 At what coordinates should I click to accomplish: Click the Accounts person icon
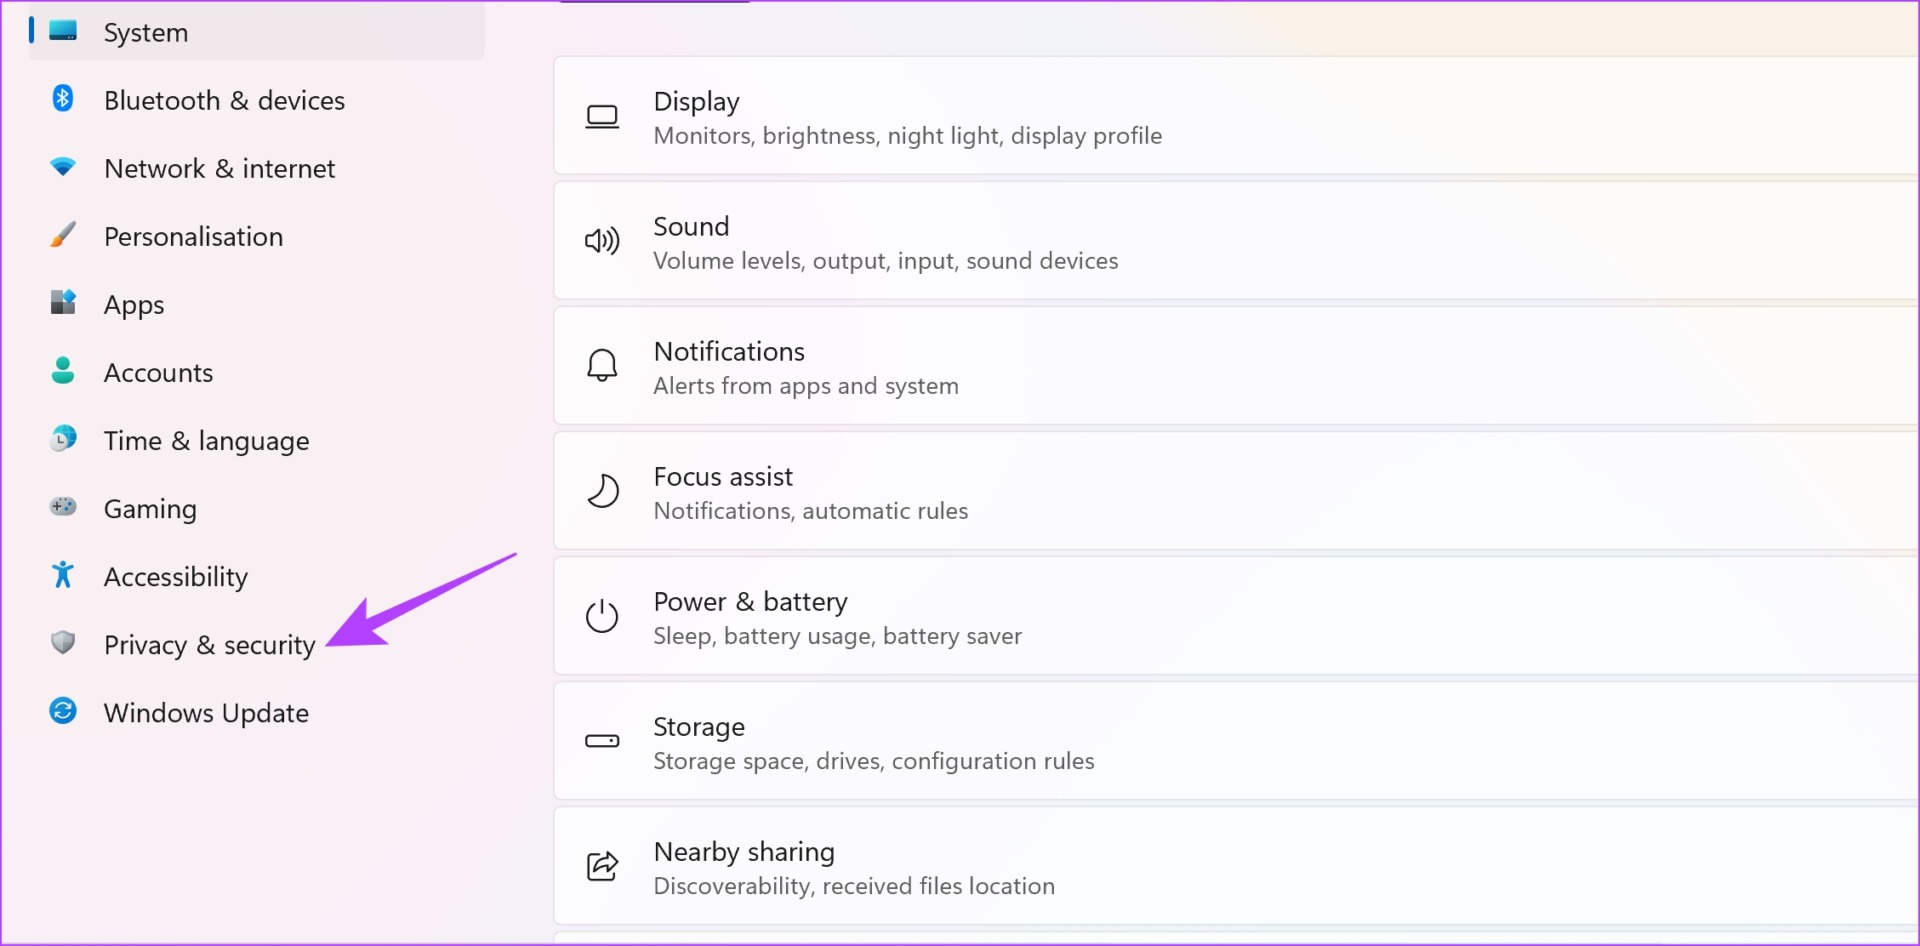click(x=63, y=371)
